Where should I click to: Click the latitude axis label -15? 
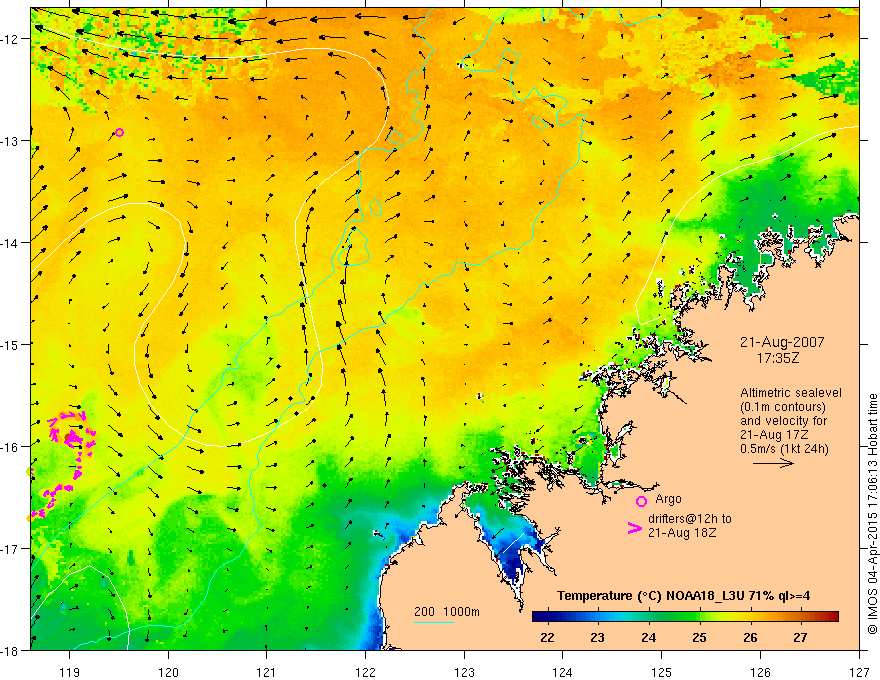click(x=11, y=344)
